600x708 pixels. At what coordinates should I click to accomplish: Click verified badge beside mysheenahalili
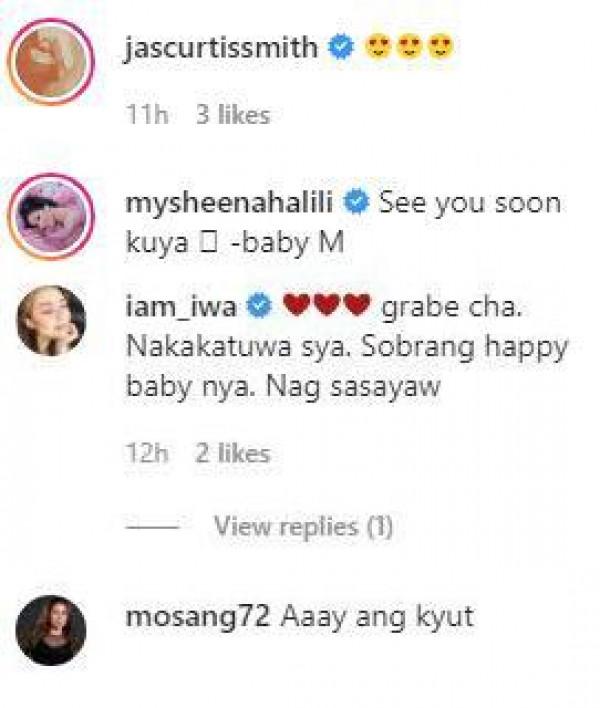point(357,202)
